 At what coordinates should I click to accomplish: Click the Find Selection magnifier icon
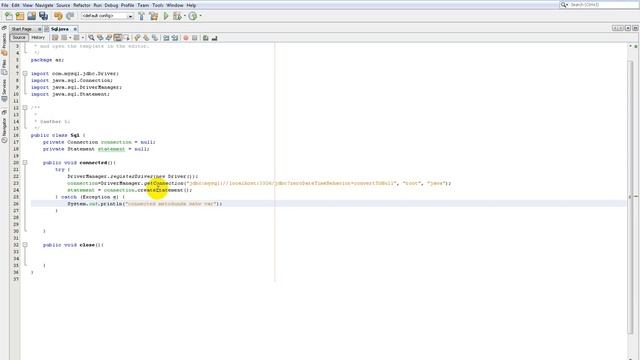click(91, 38)
